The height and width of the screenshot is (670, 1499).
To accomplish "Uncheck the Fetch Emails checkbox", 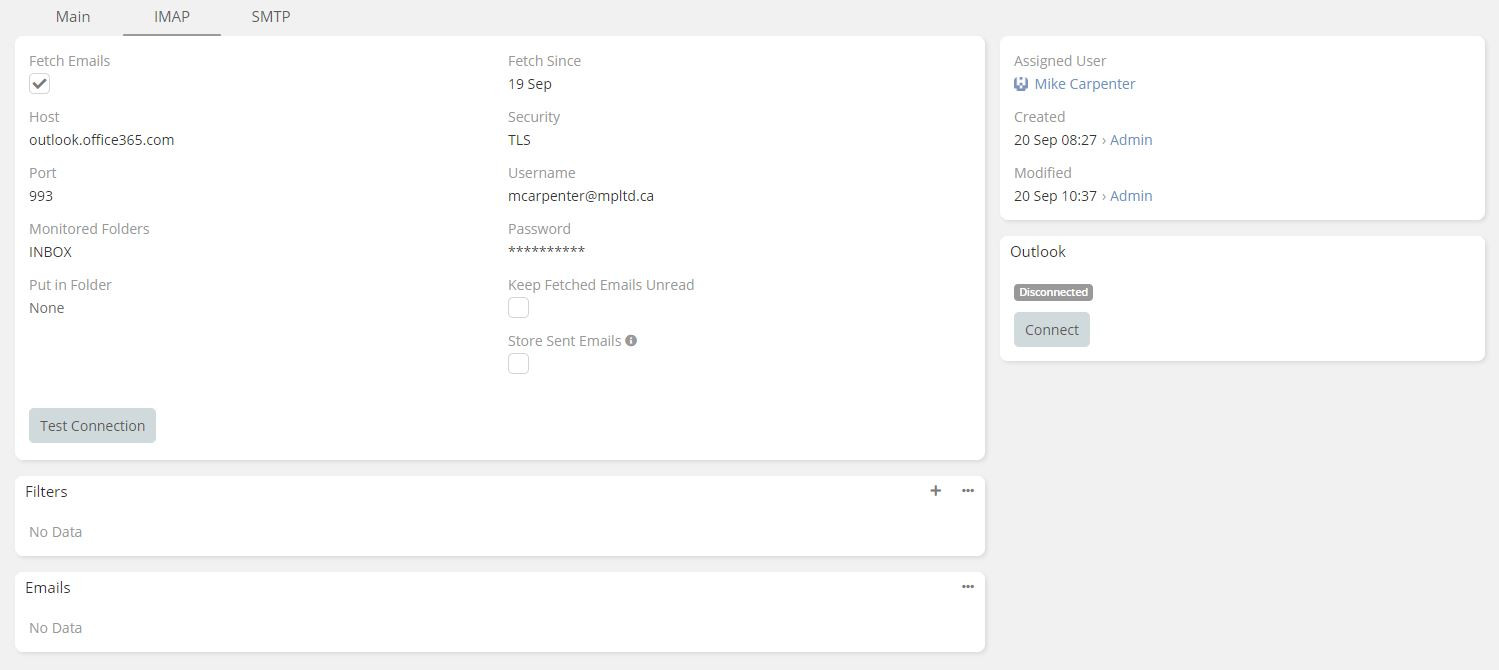I will point(40,84).
